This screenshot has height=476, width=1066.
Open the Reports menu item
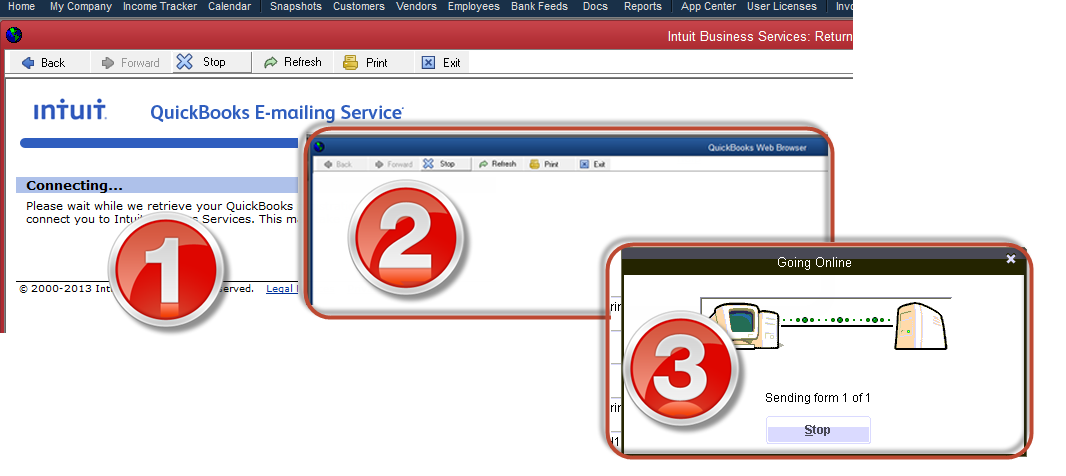tap(642, 6)
